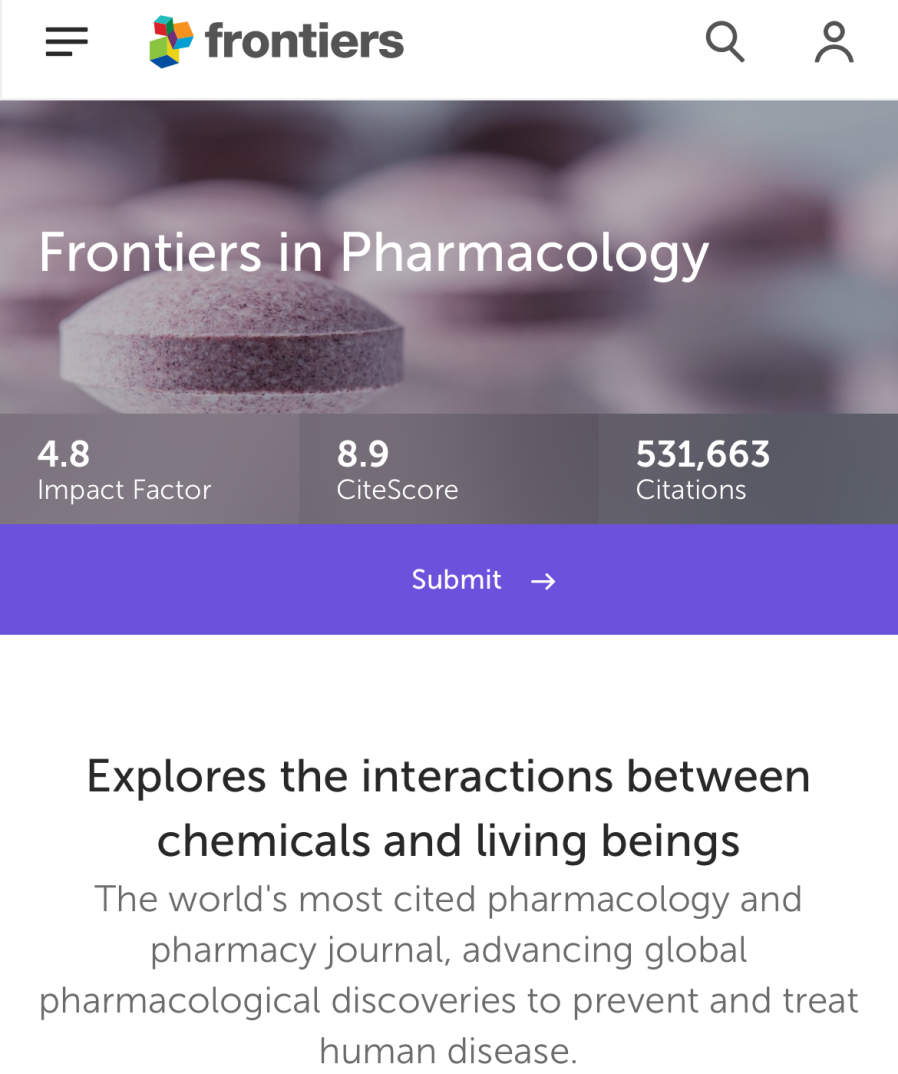Click the "human disease." closing line
The image size is (898, 1074).
[448, 1051]
